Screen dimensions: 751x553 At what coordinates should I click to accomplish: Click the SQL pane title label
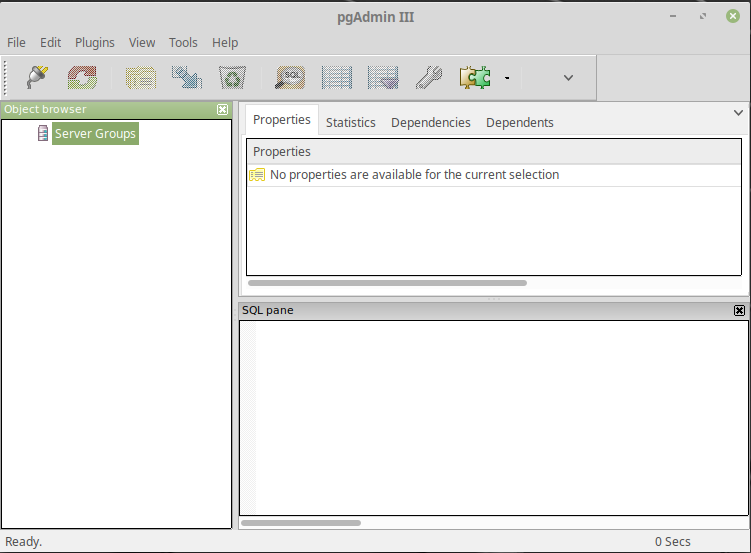tap(267, 310)
